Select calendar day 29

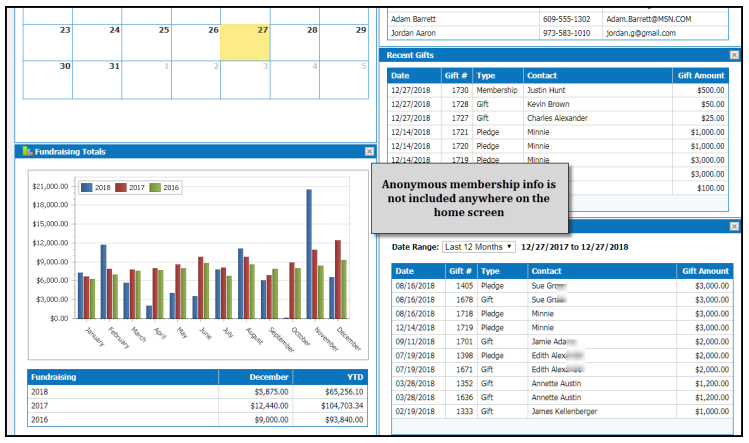click(x=344, y=43)
